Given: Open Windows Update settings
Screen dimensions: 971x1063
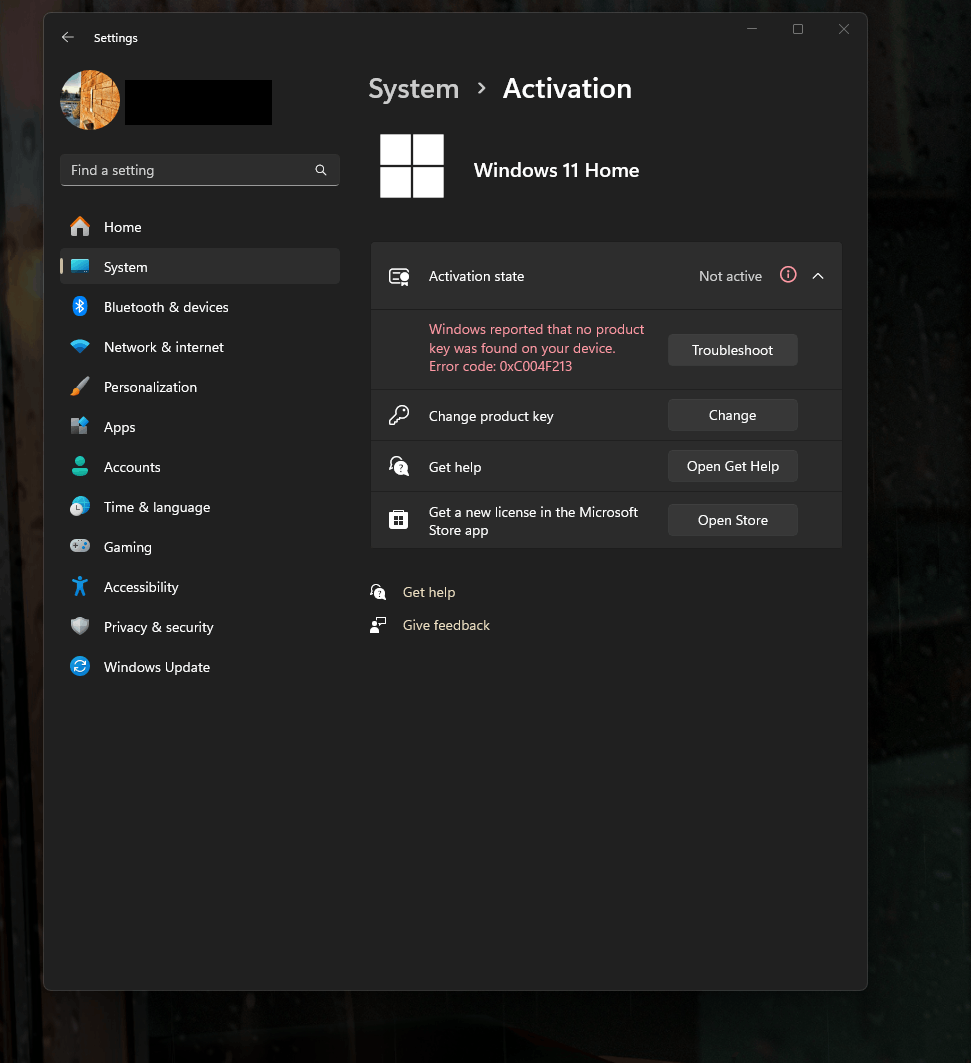Looking at the screenshot, I should tap(157, 667).
